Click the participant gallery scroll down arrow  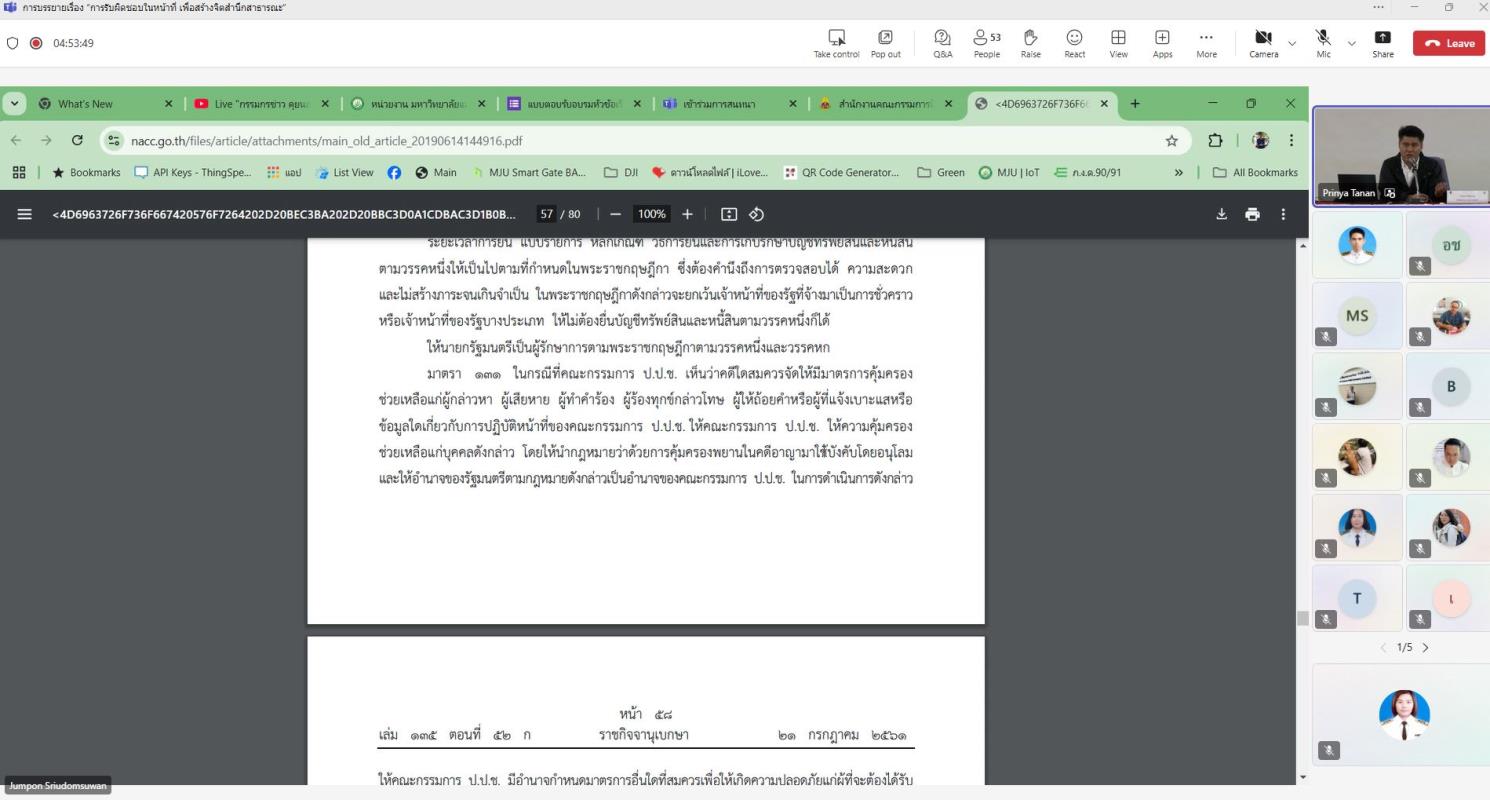1302,777
